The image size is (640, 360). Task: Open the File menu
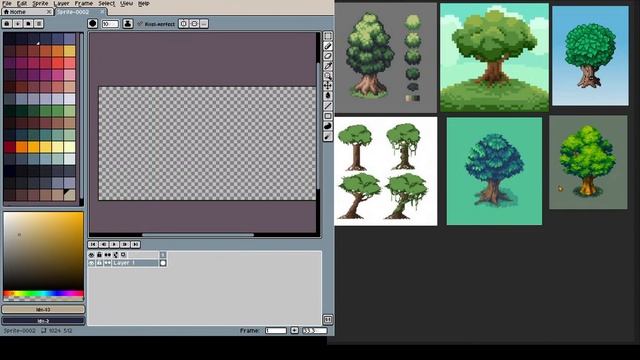pyautogui.click(x=7, y=3)
